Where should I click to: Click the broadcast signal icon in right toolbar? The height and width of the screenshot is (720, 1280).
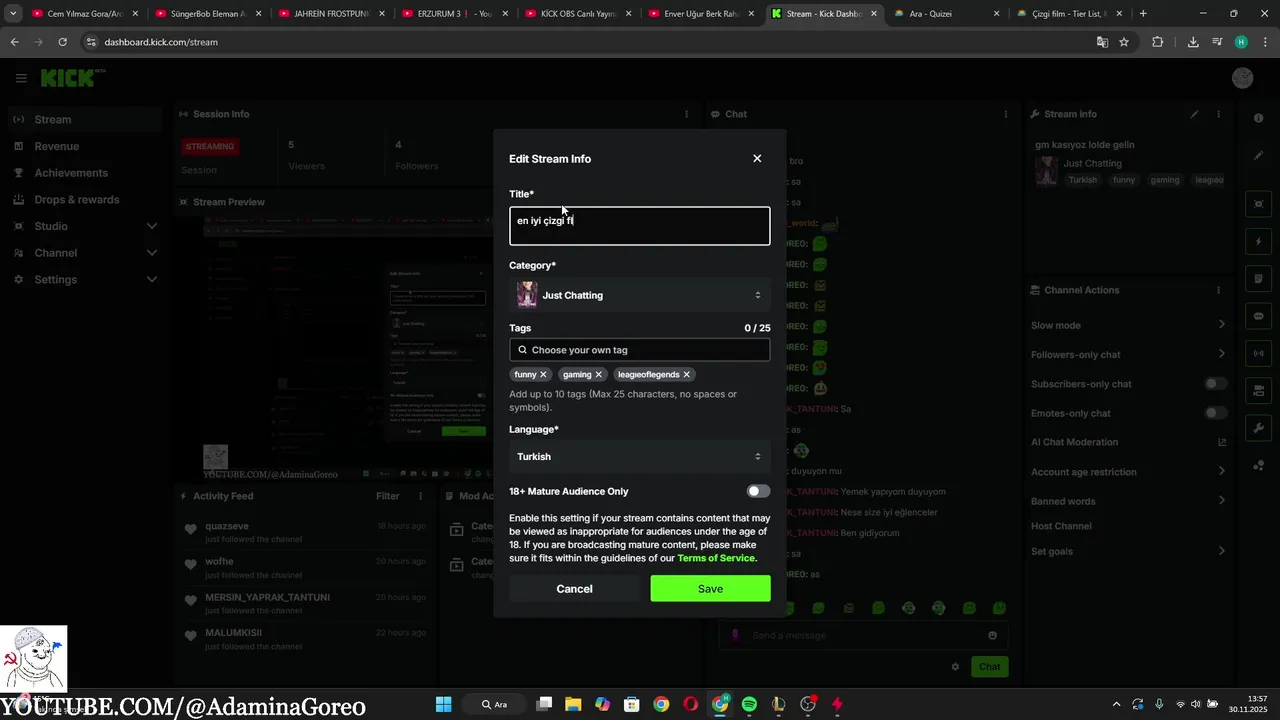click(1258, 353)
